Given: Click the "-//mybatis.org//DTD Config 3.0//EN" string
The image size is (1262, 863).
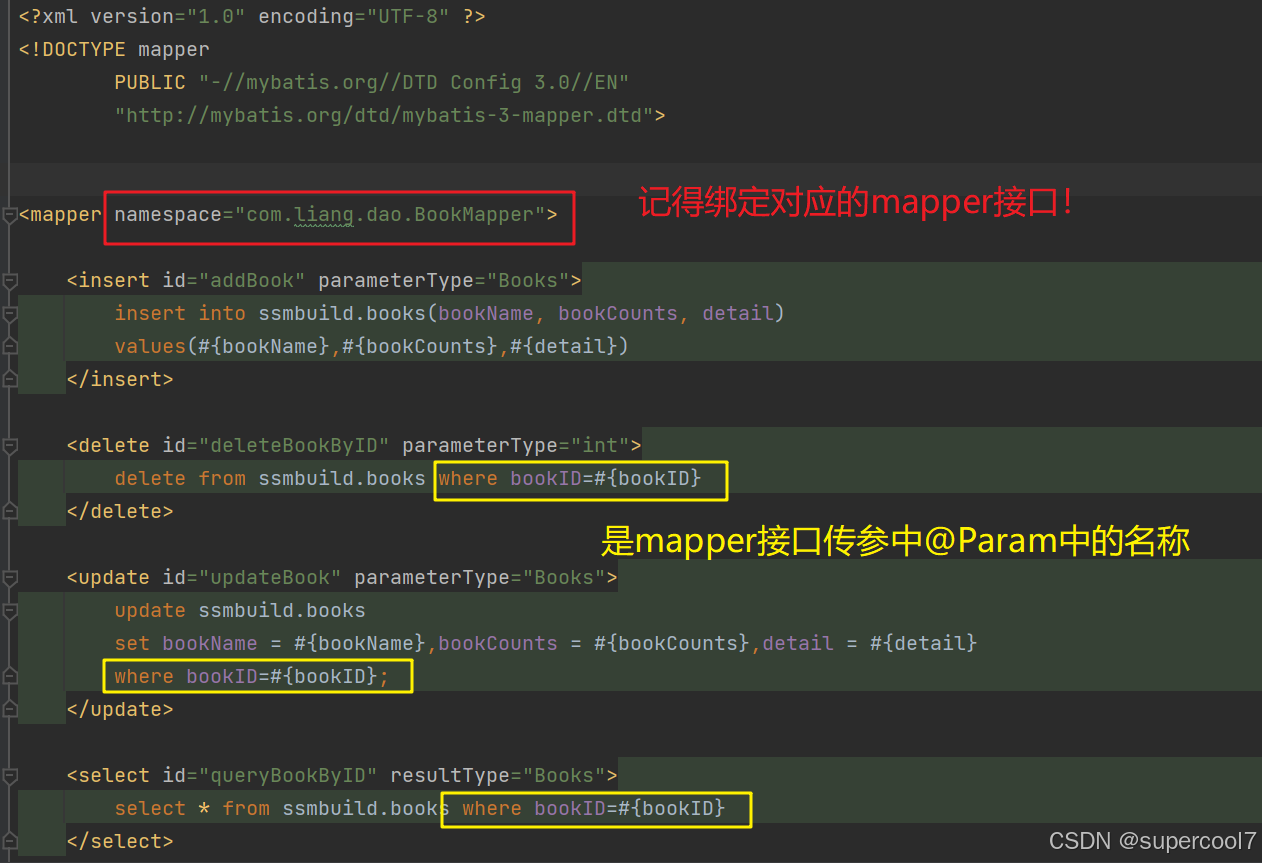Looking at the screenshot, I should [414, 82].
